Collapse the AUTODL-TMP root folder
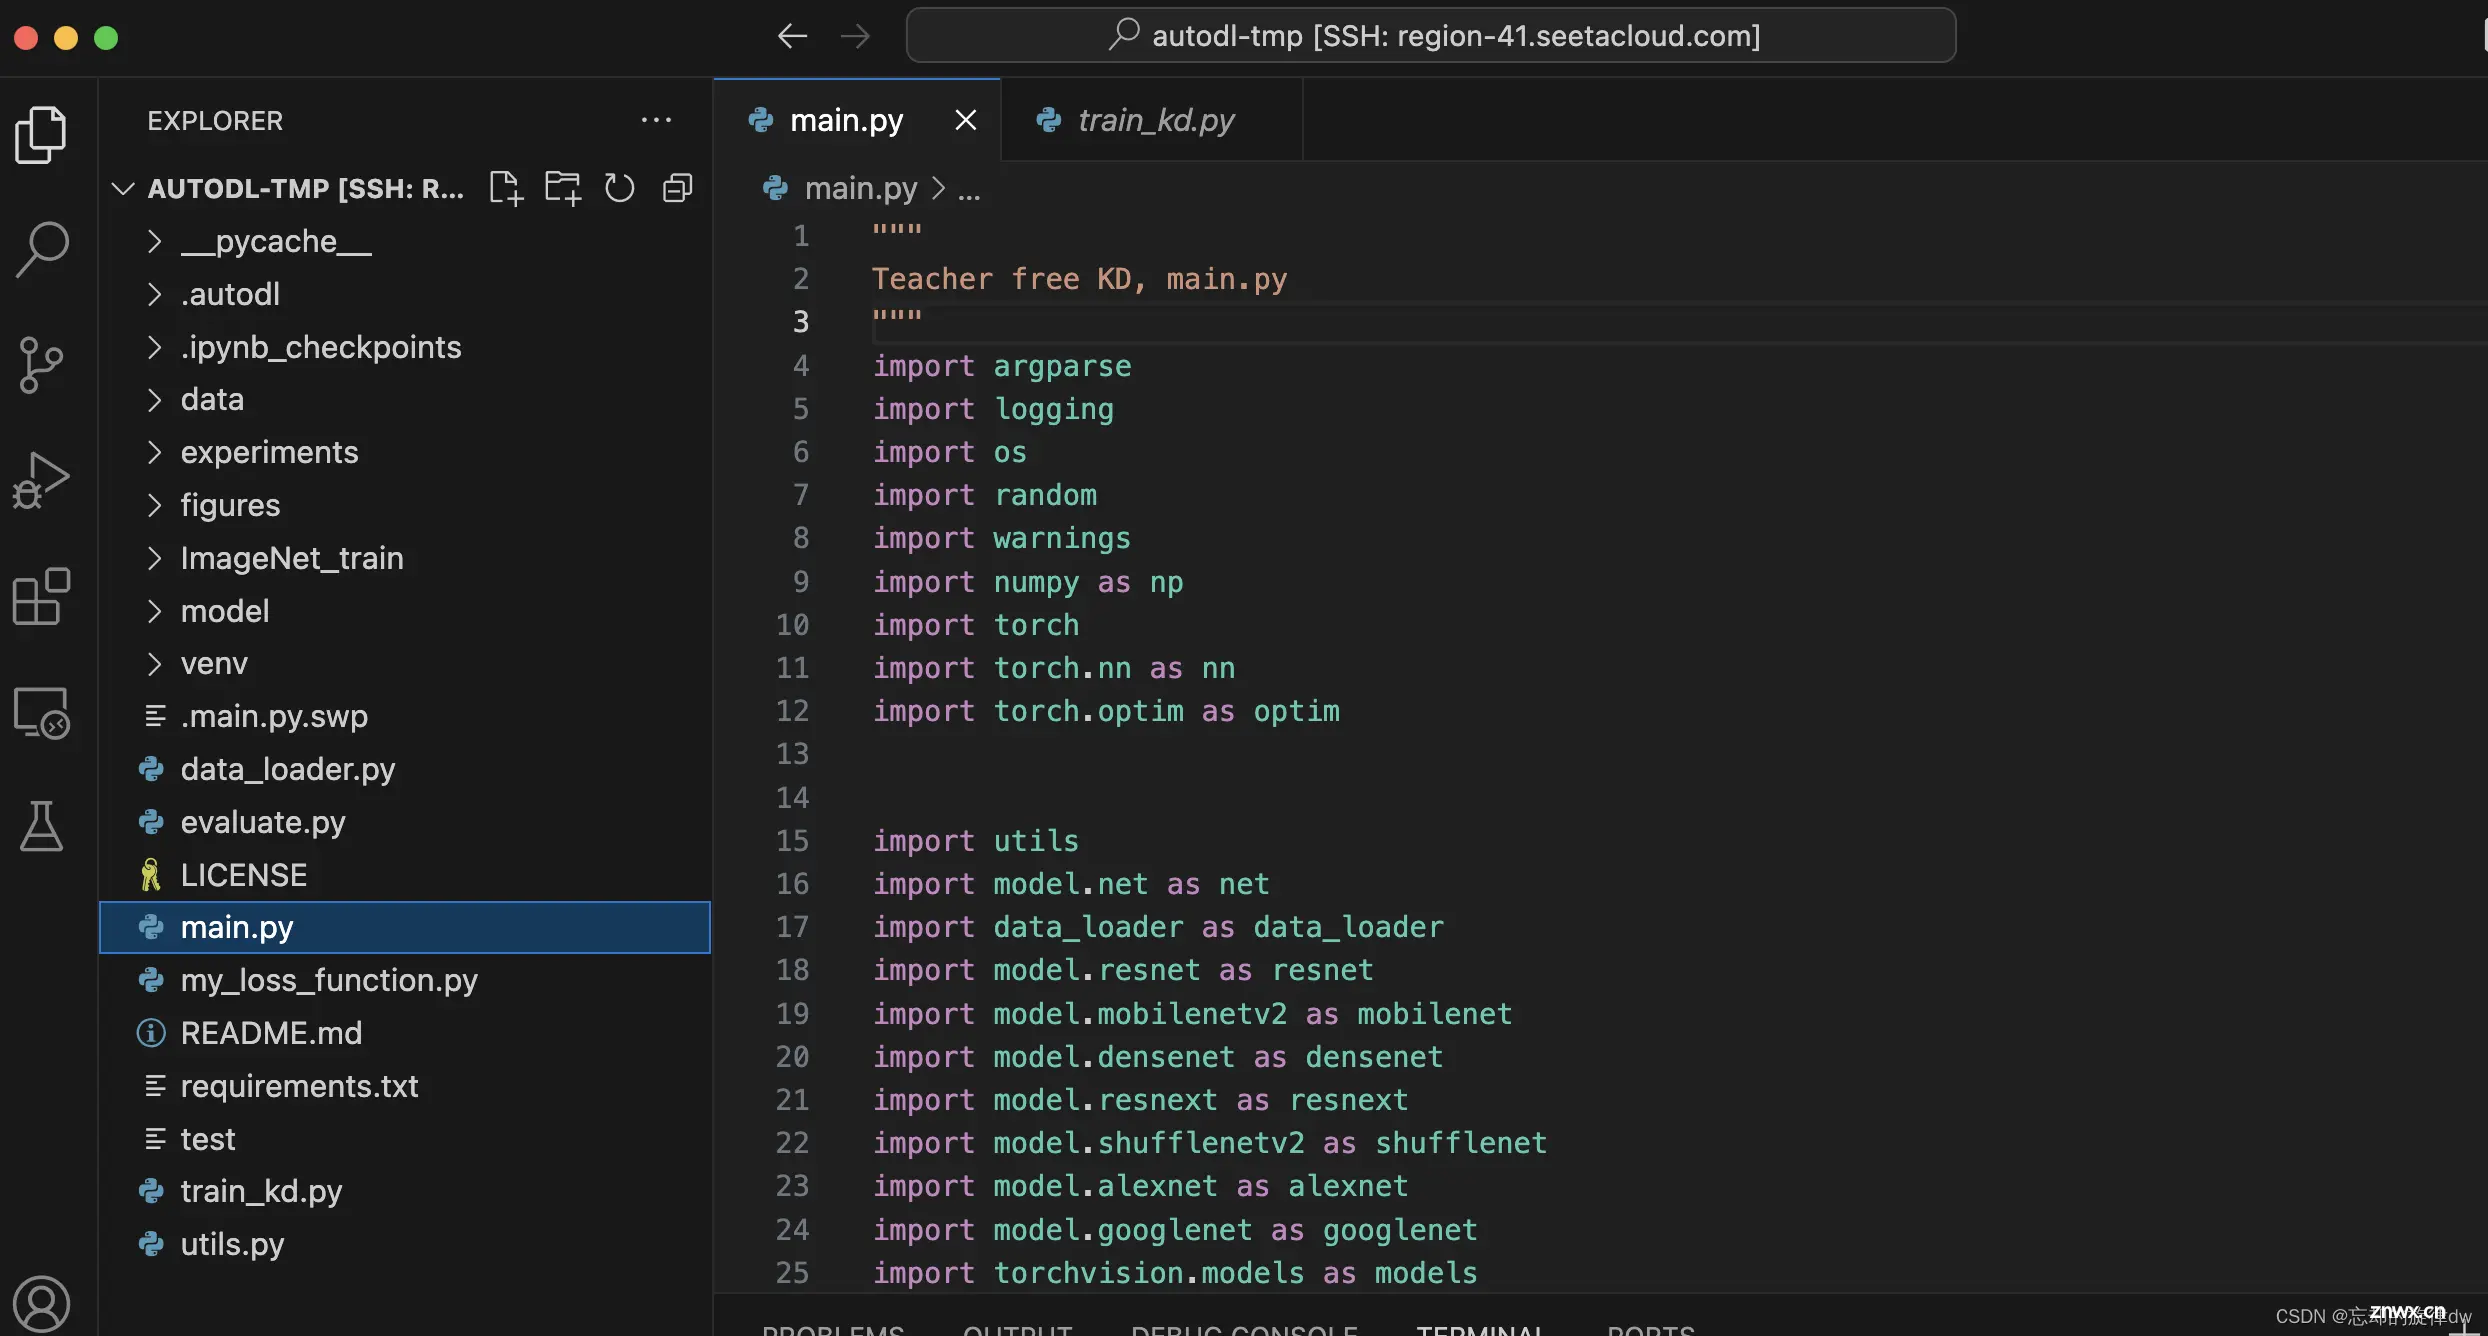This screenshot has width=2488, height=1336. tap(123, 188)
